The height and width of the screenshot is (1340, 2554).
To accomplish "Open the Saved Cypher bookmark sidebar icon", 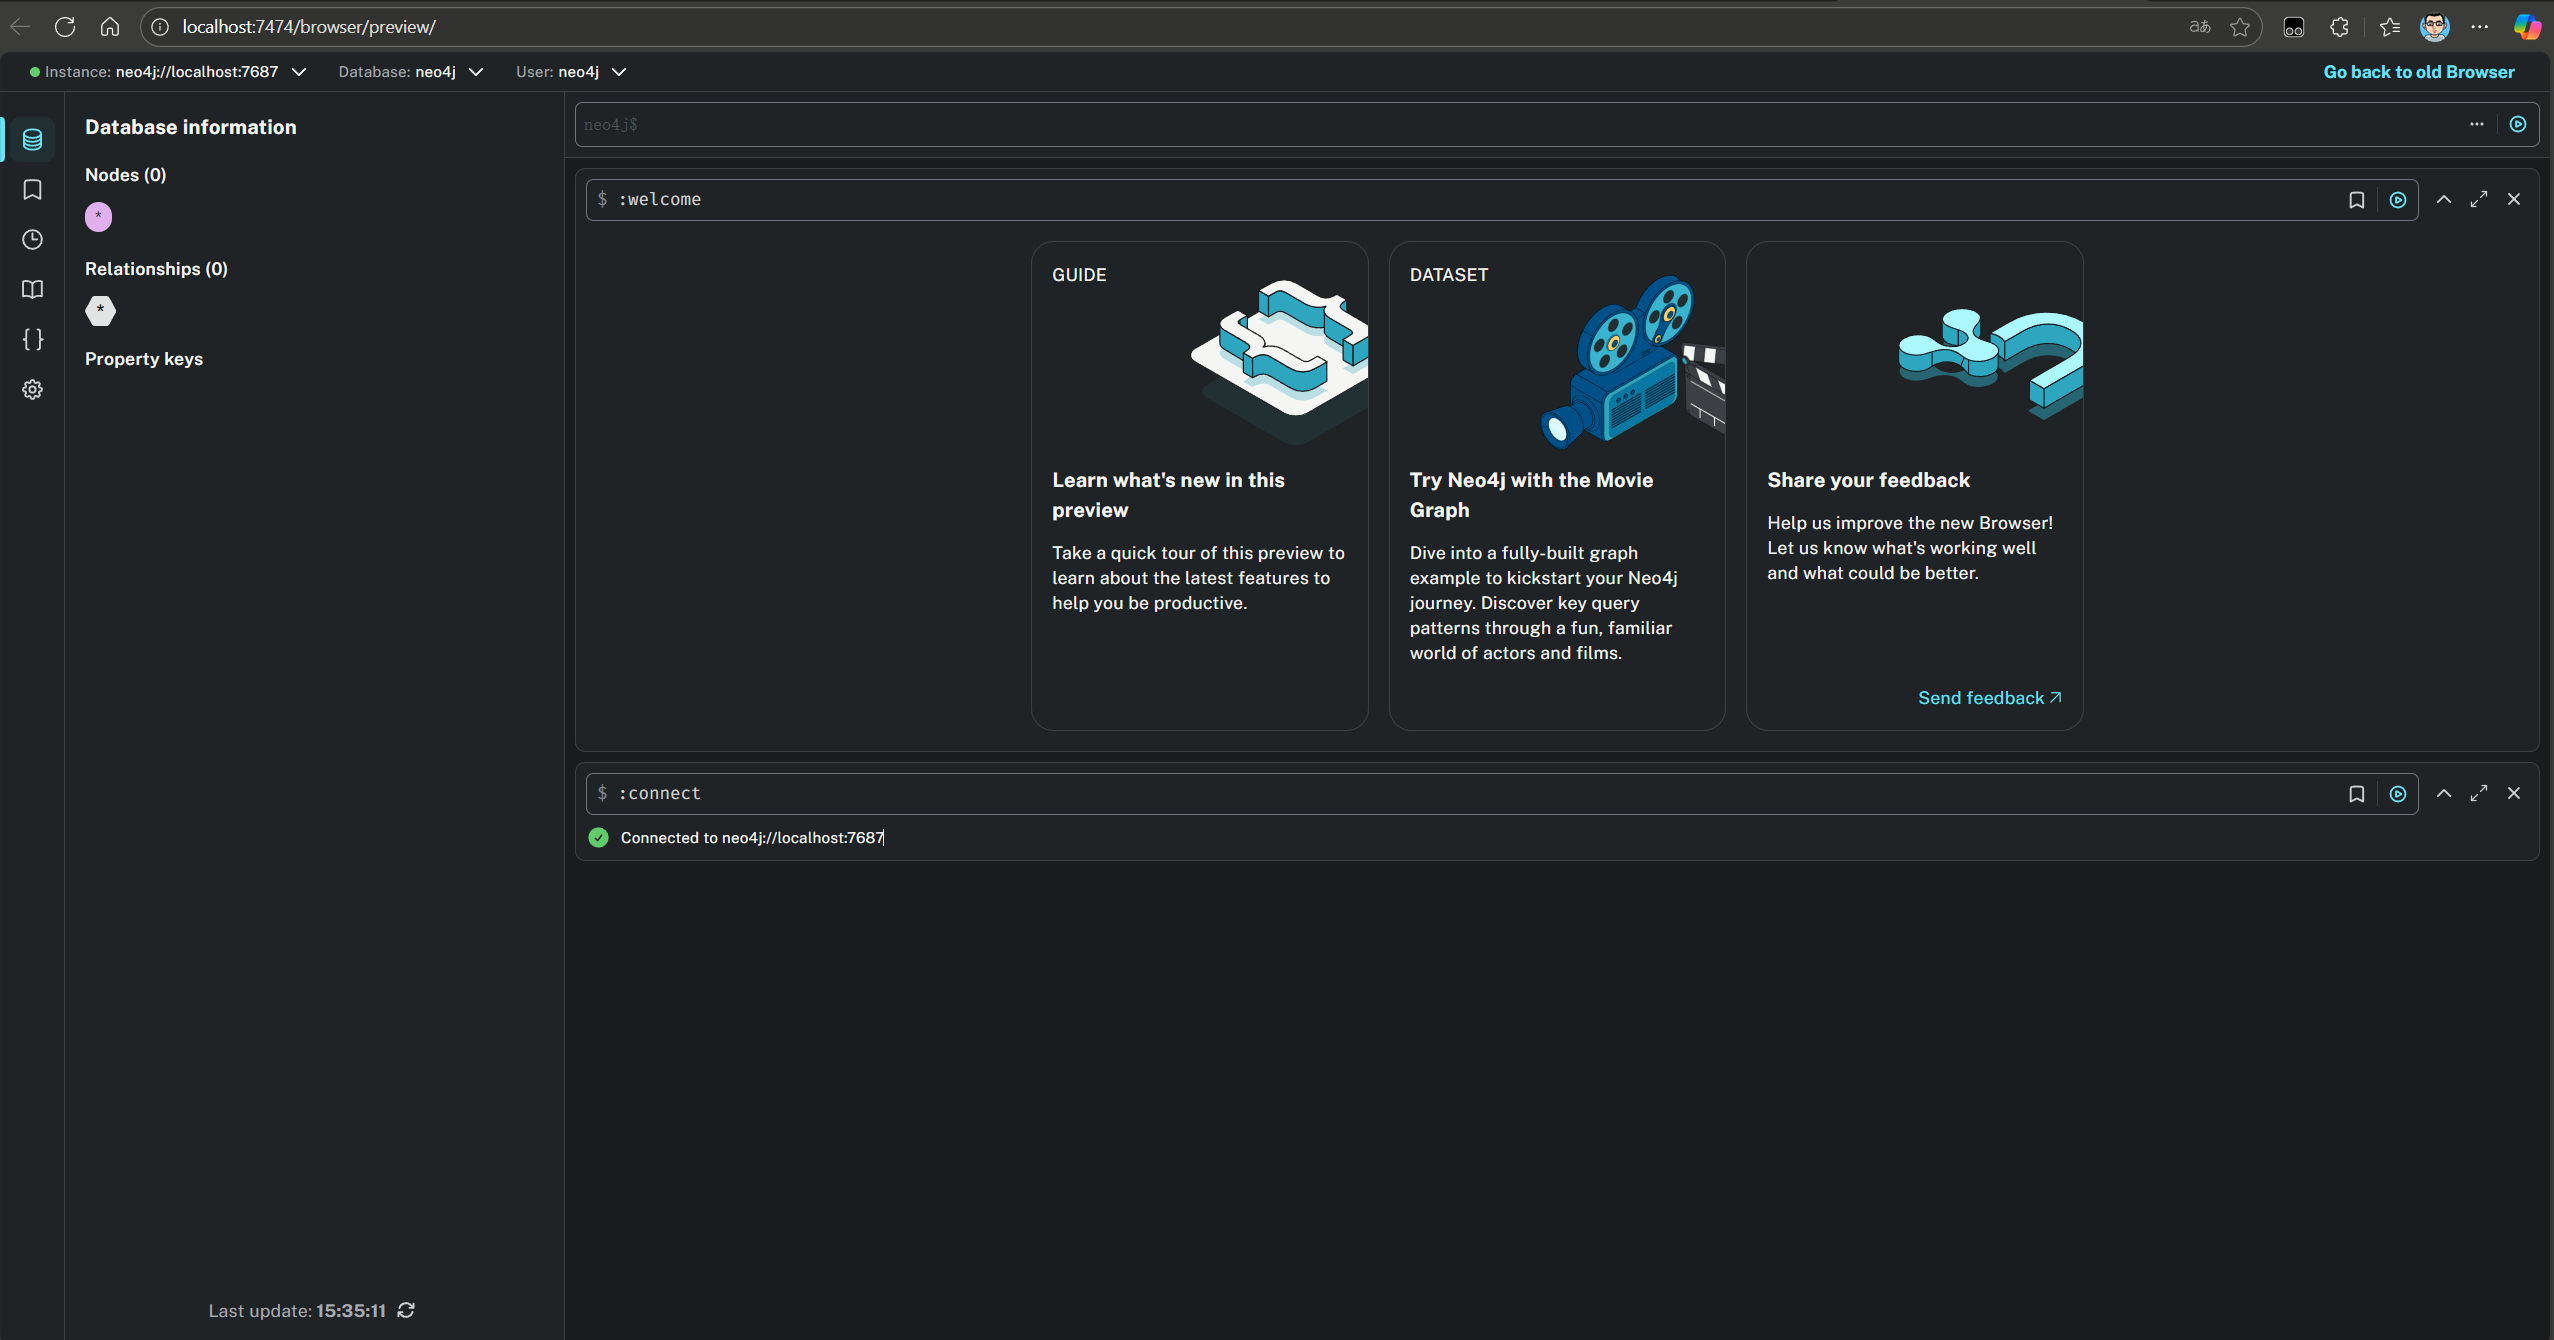I will (32, 190).
